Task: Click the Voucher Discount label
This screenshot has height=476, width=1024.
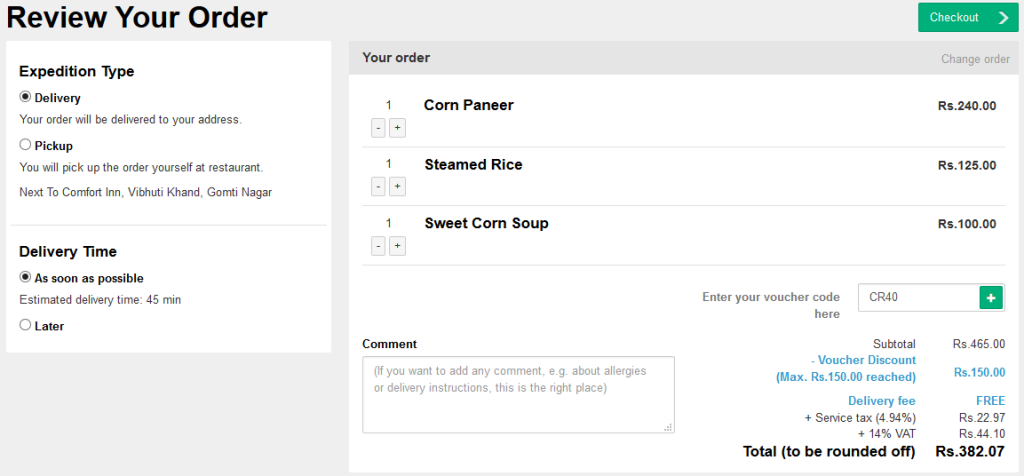Action: (x=865, y=360)
